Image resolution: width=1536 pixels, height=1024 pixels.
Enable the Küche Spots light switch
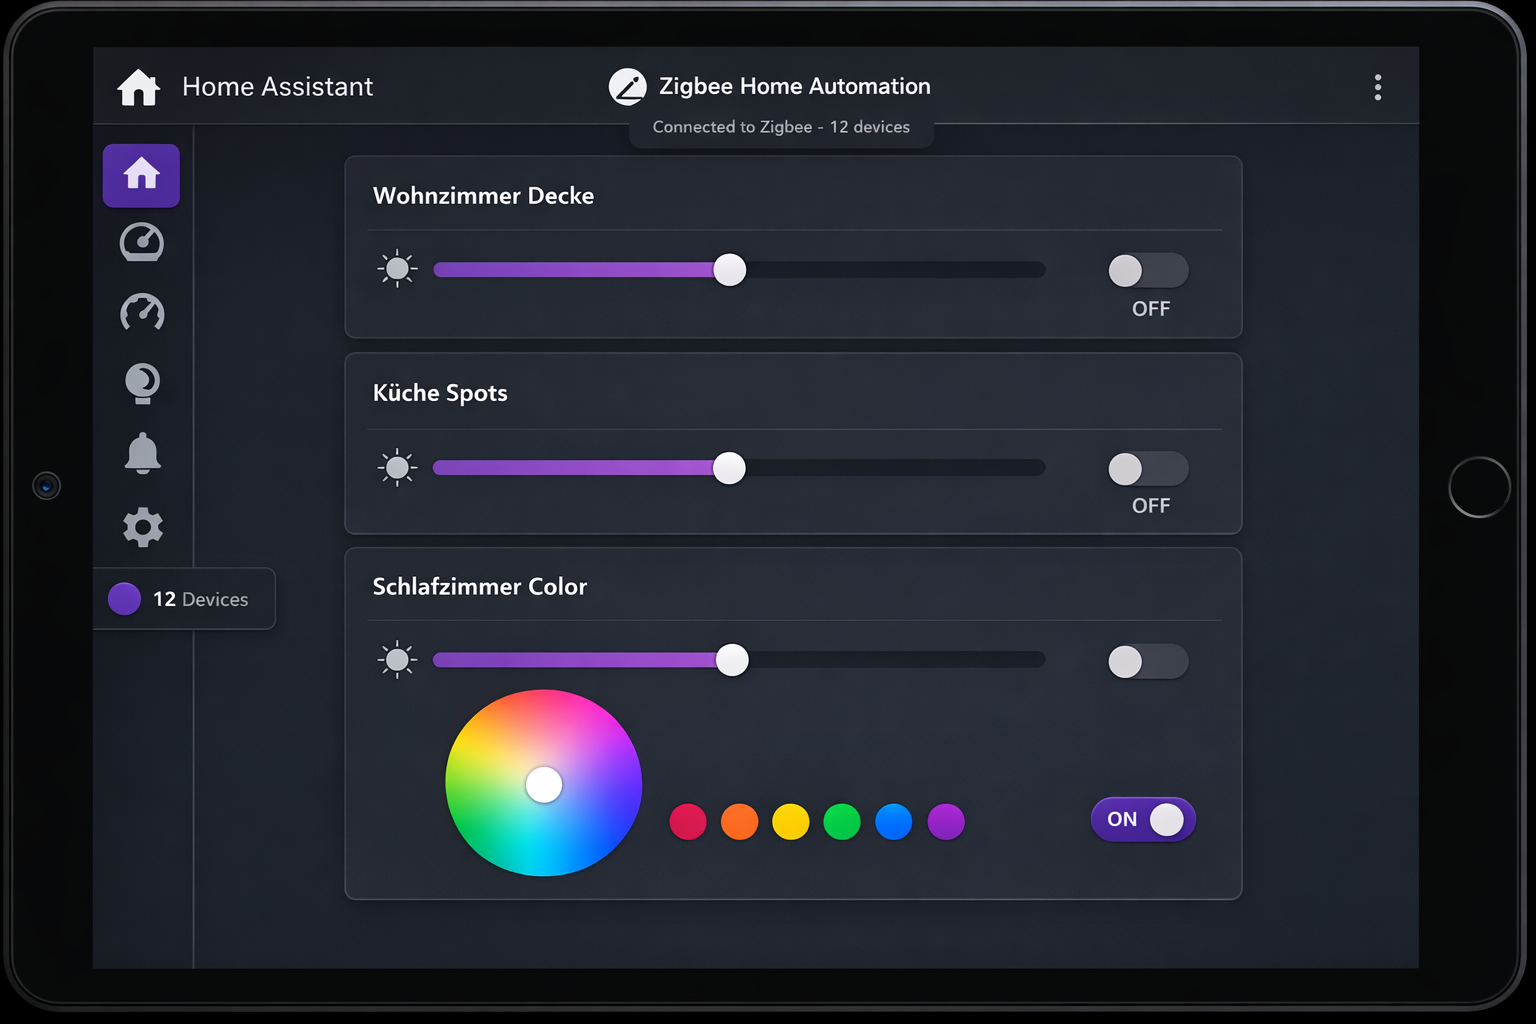coord(1147,468)
